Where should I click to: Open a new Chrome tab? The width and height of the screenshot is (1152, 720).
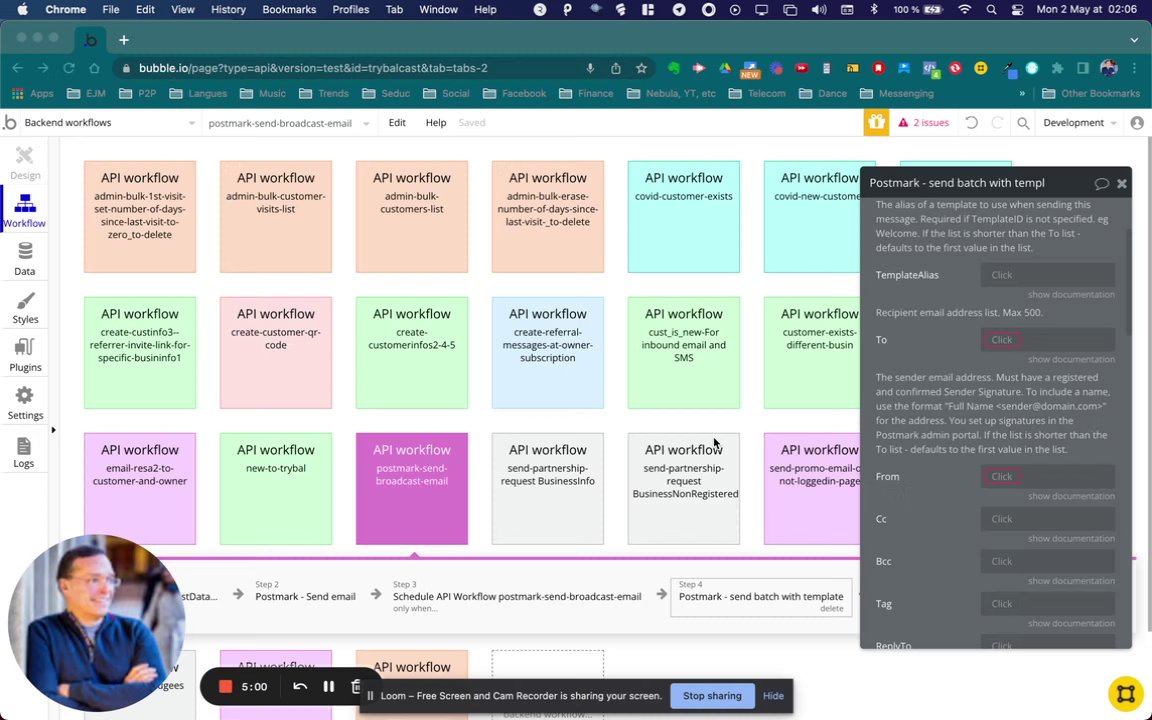coord(123,40)
